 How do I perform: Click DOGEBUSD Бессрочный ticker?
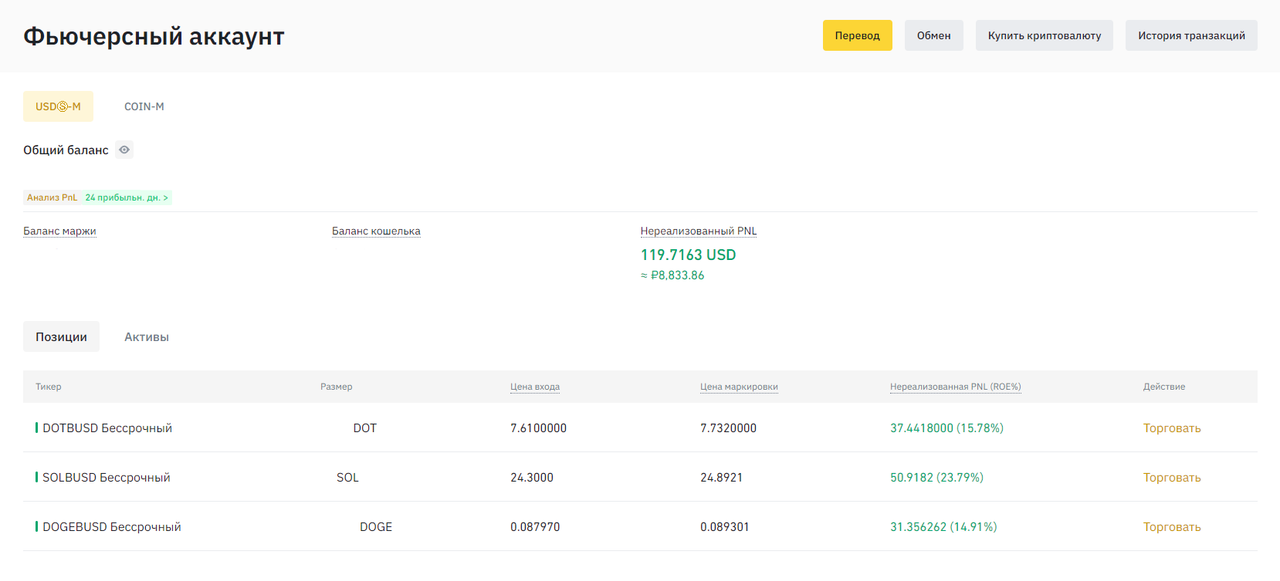click(x=112, y=527)
